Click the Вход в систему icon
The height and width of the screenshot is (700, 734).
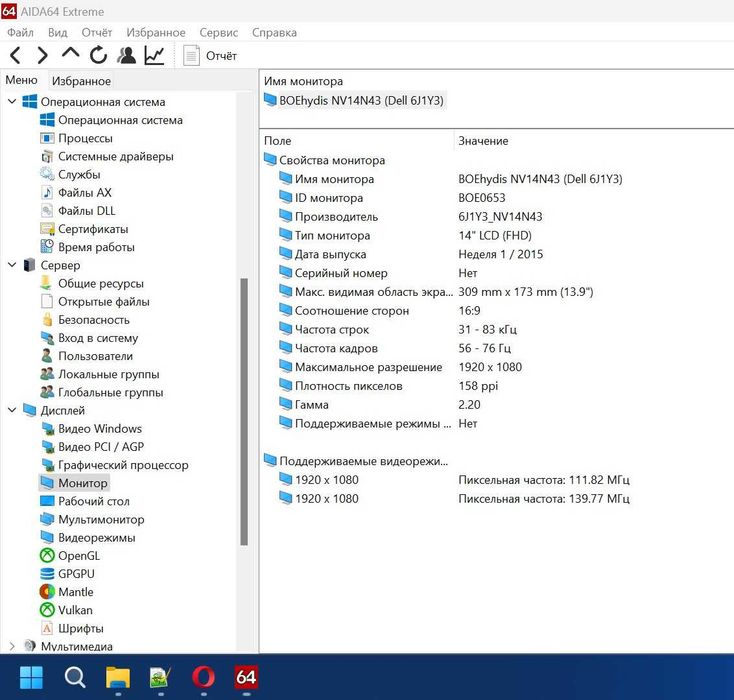click(x=47, y=338)
